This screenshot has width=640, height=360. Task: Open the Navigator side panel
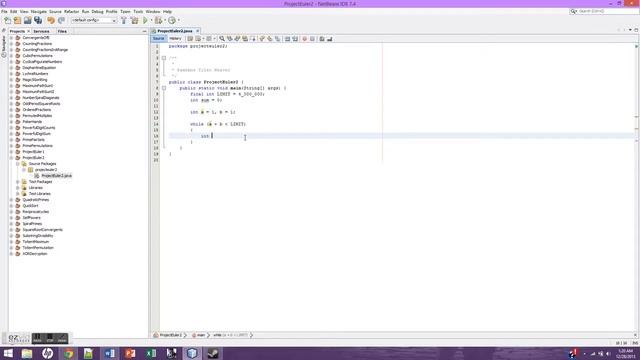click(4, 43)
